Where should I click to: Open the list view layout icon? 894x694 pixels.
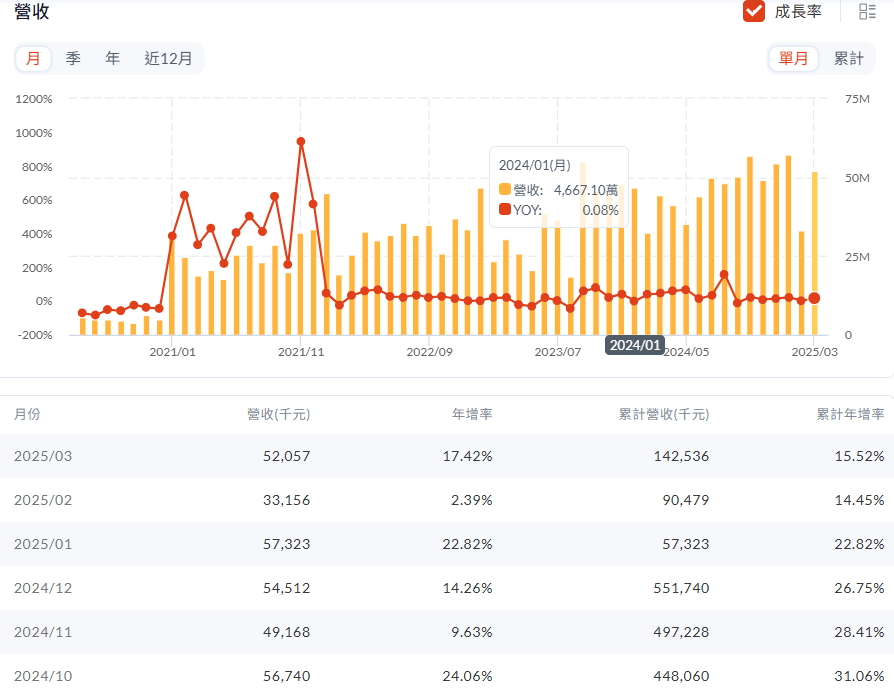click(867, 11)
